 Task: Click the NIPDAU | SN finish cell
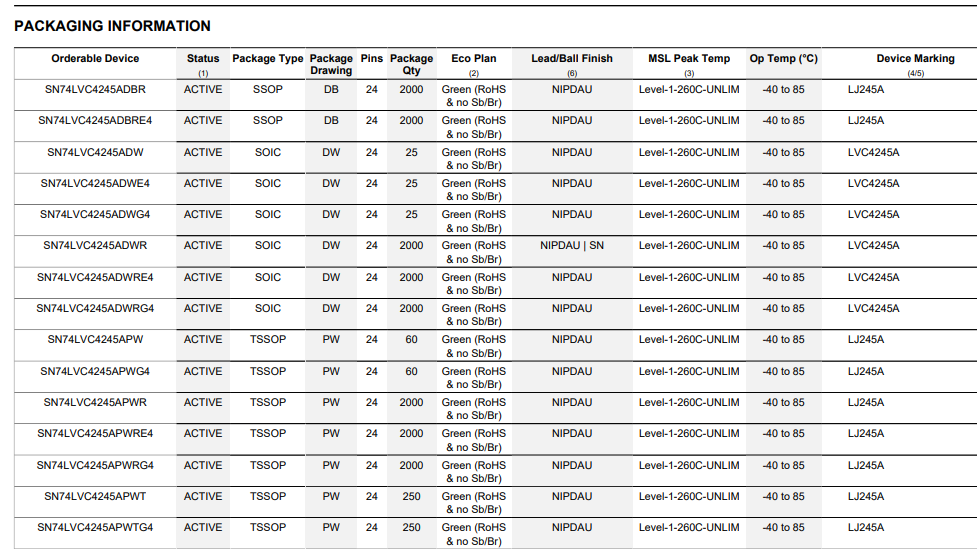(x=571, y=246)
